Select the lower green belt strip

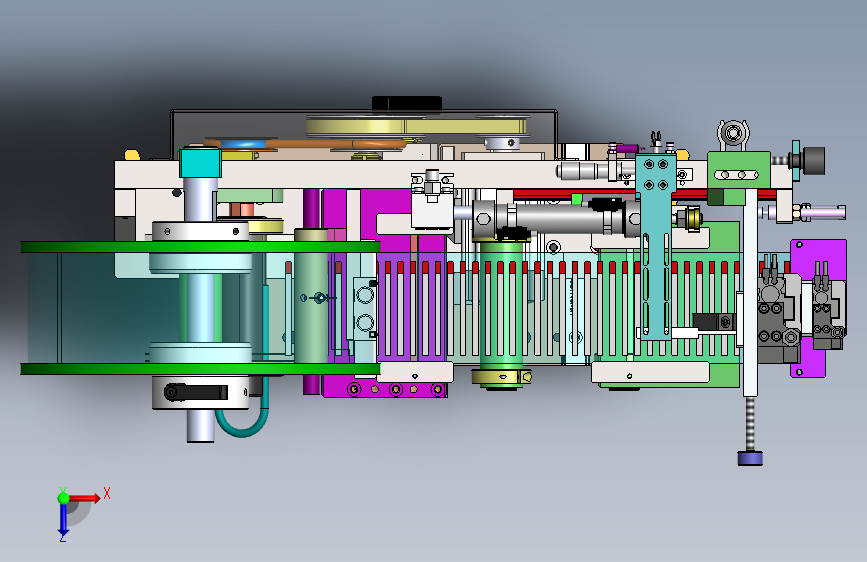click(x=200, y=369)
